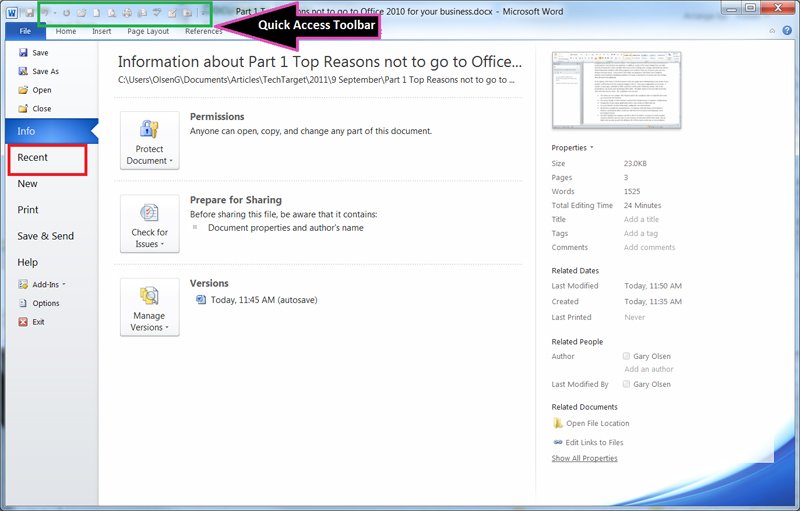Screen dimensions: 800x511
Task: Expand the Properties dropdown
Action: (x=572, y=147)
